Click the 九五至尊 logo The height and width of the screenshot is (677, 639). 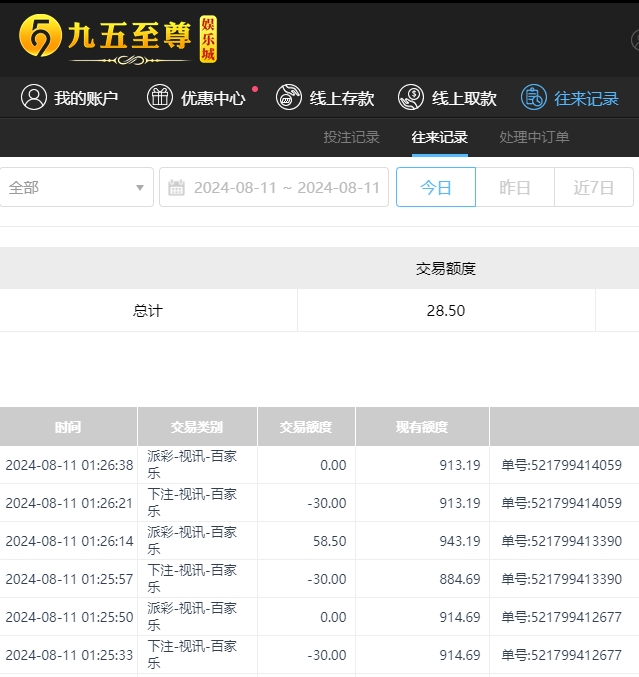pyautogui.click(x=116, y=39)
